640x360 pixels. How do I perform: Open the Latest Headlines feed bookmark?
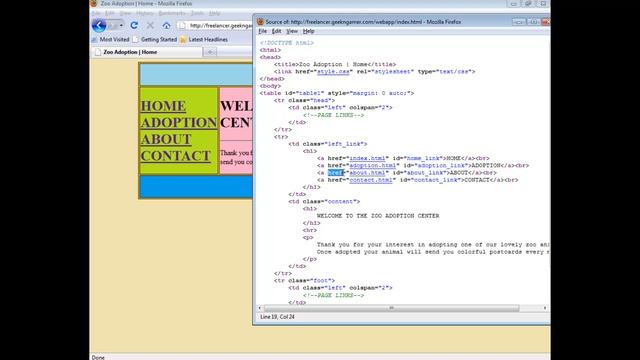click(204, 40)
